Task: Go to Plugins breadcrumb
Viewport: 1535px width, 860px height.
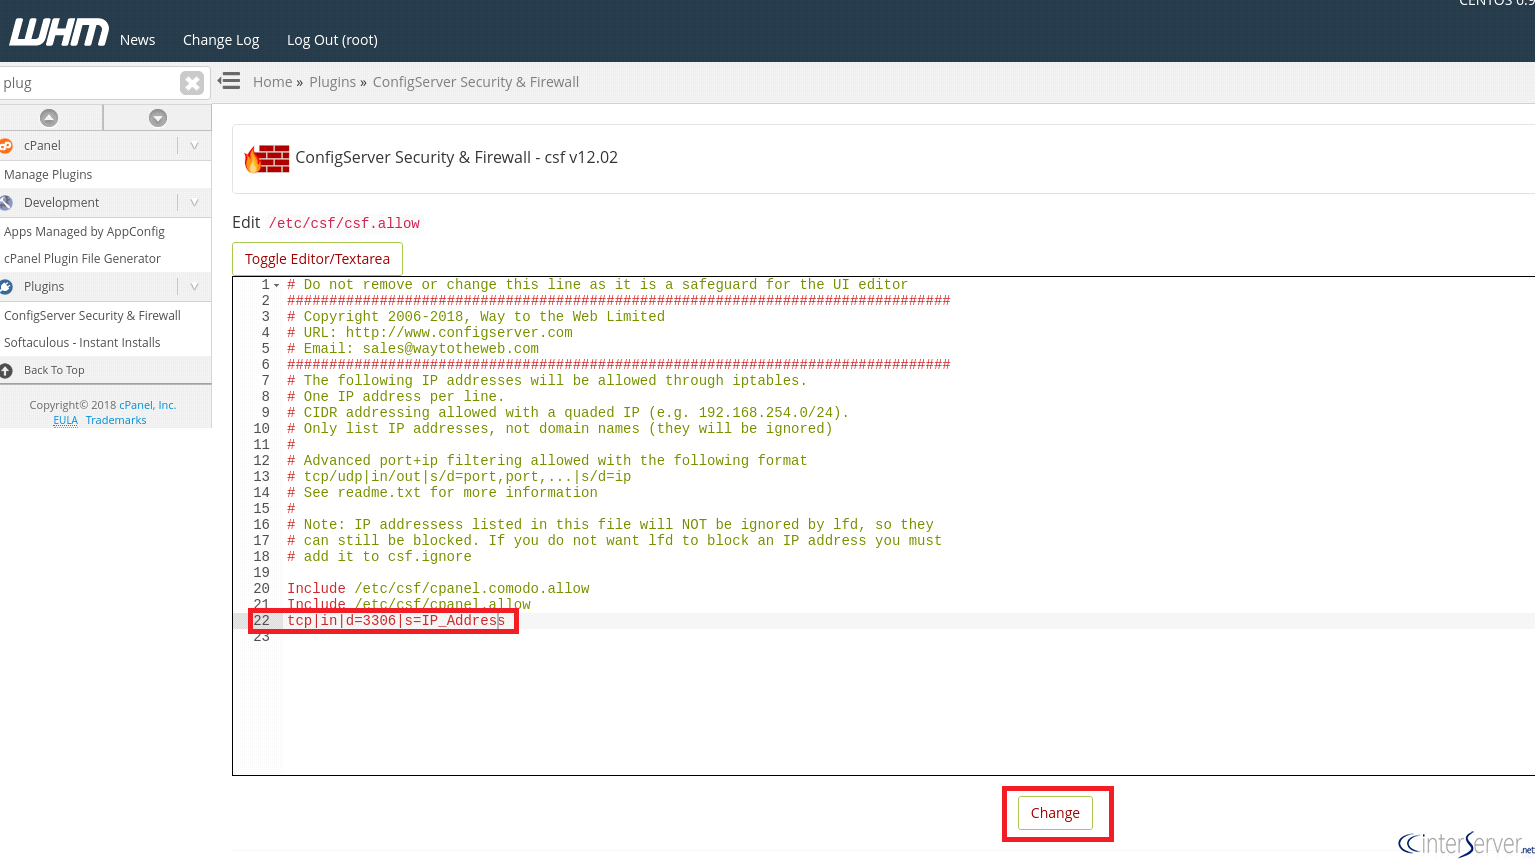Action: [x=332, y=82]
